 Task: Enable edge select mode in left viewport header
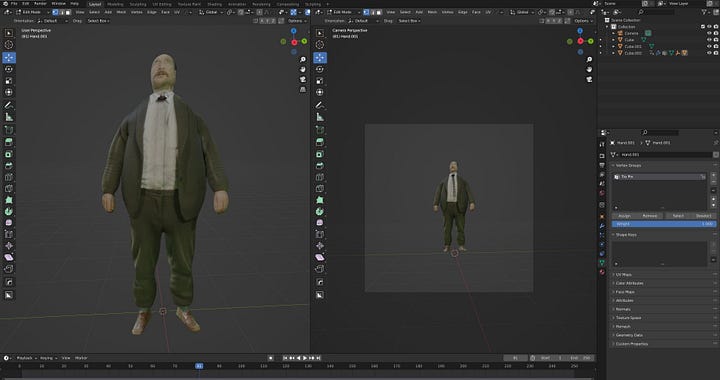coord(62,12)
